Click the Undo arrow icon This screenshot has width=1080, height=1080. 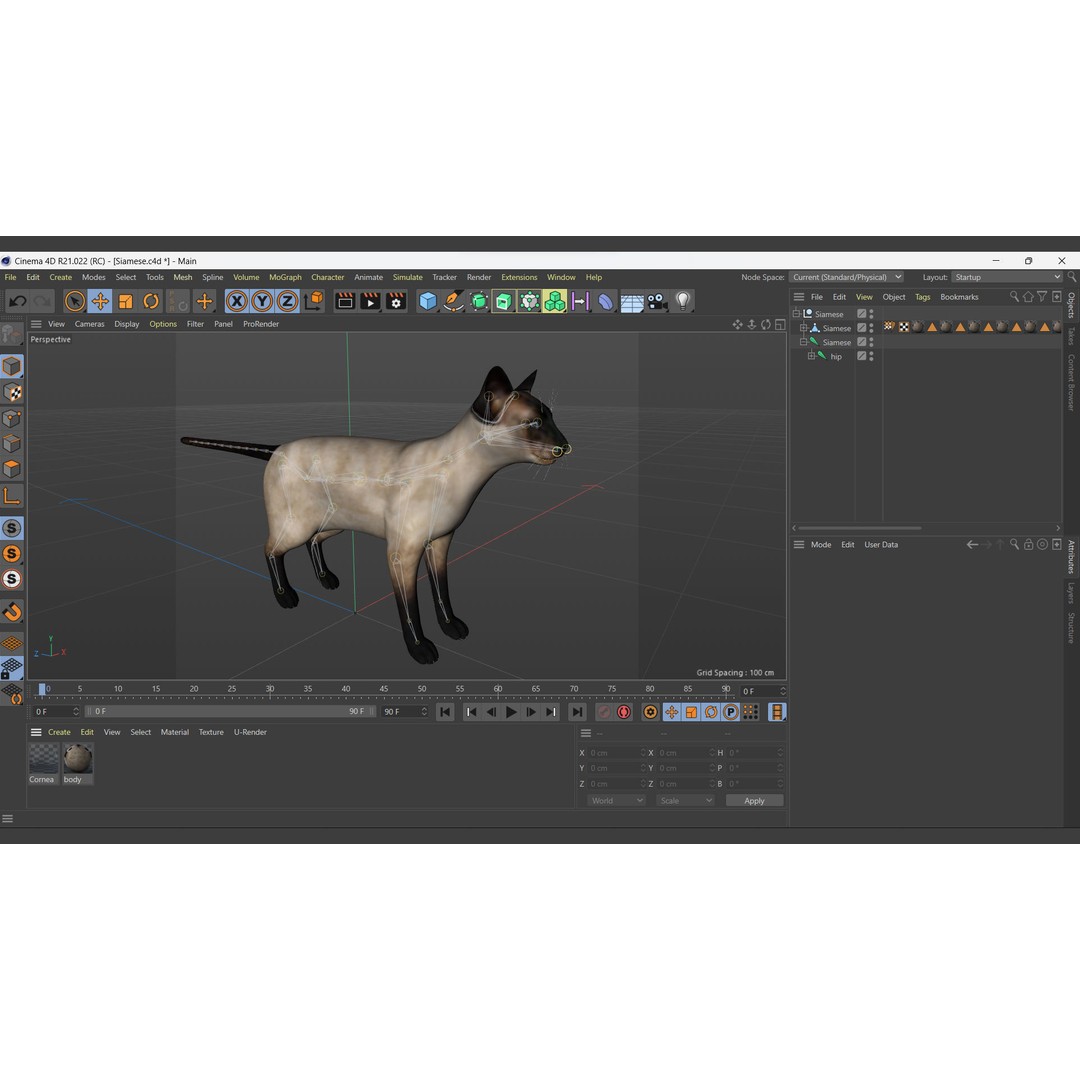click(x=18, y=301)
